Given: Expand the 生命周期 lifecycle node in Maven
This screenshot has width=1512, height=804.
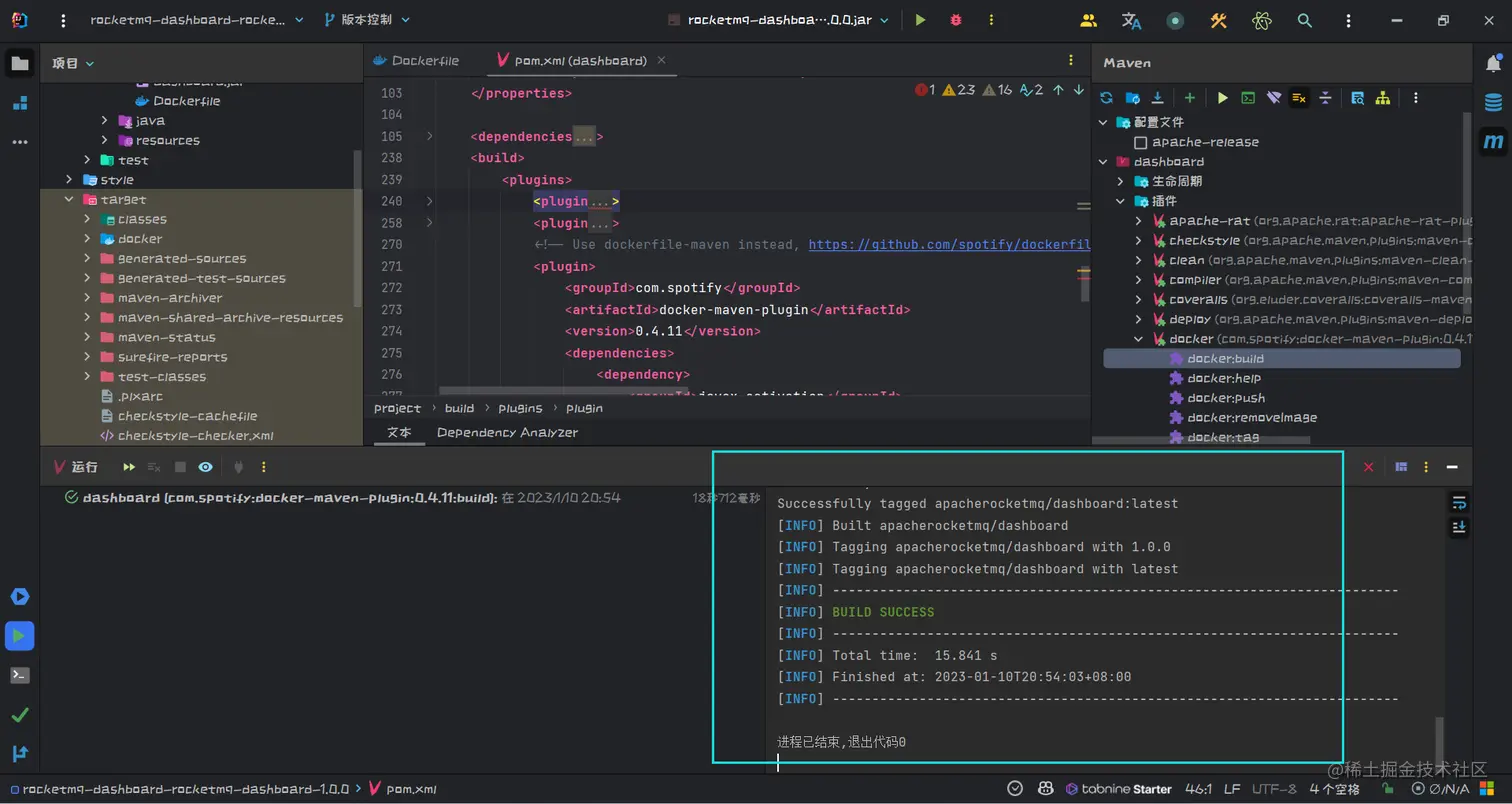Looking at the screenshot, I should pos(1121,182).
